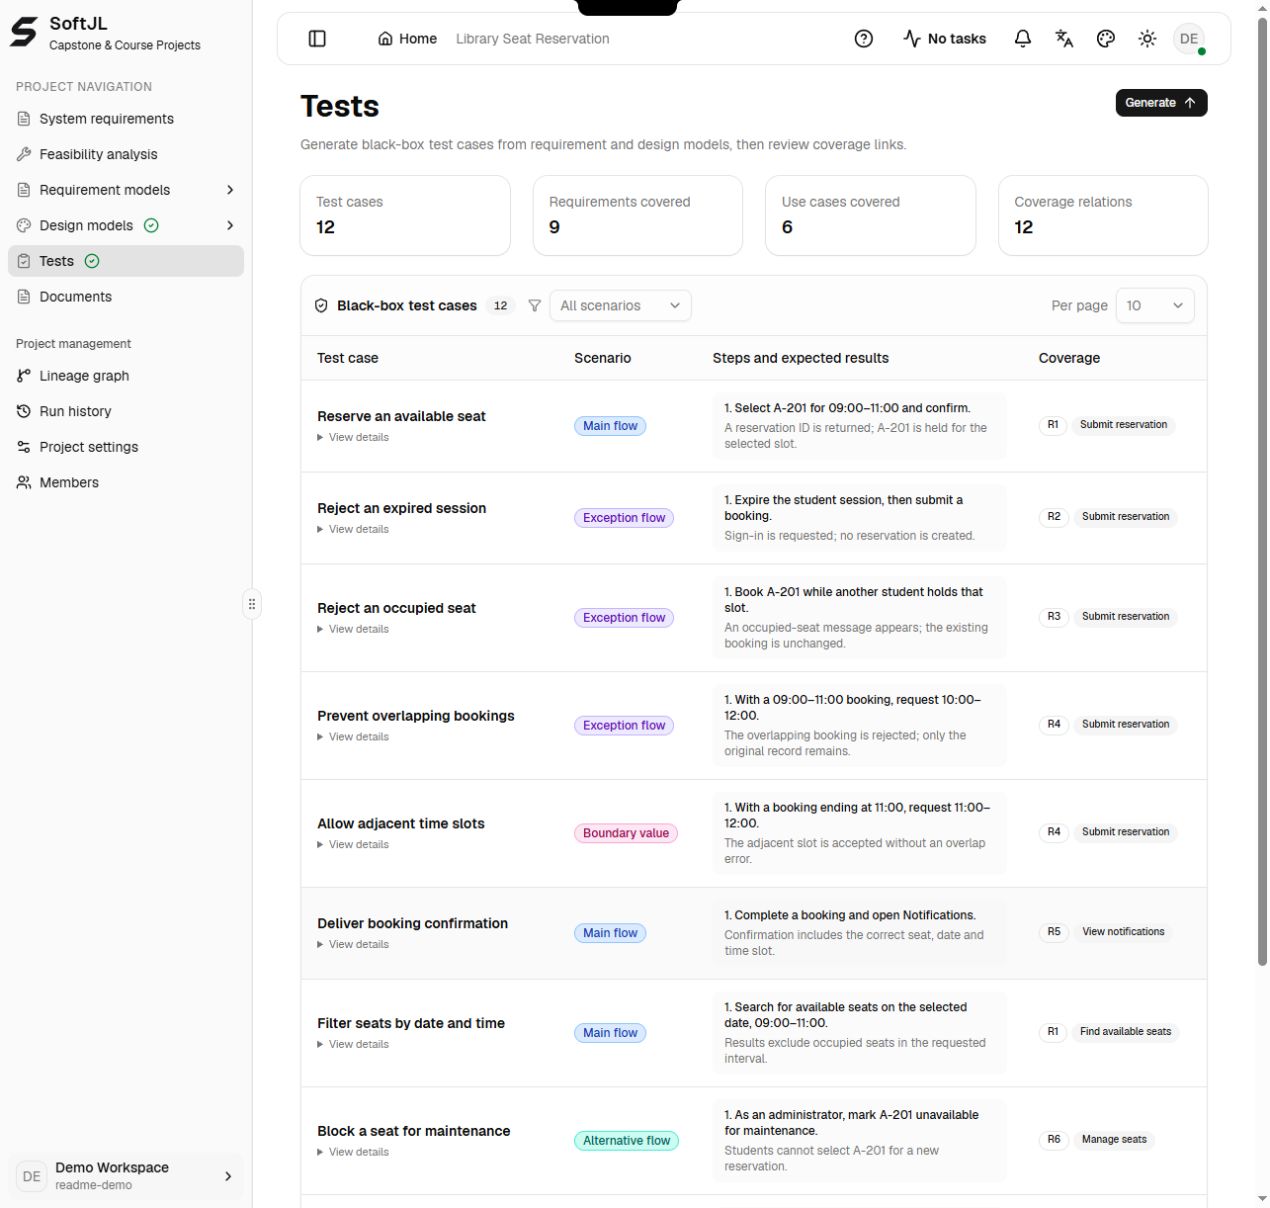
Task: Open Lineage graph page
Action: click(x=126, y=376)
